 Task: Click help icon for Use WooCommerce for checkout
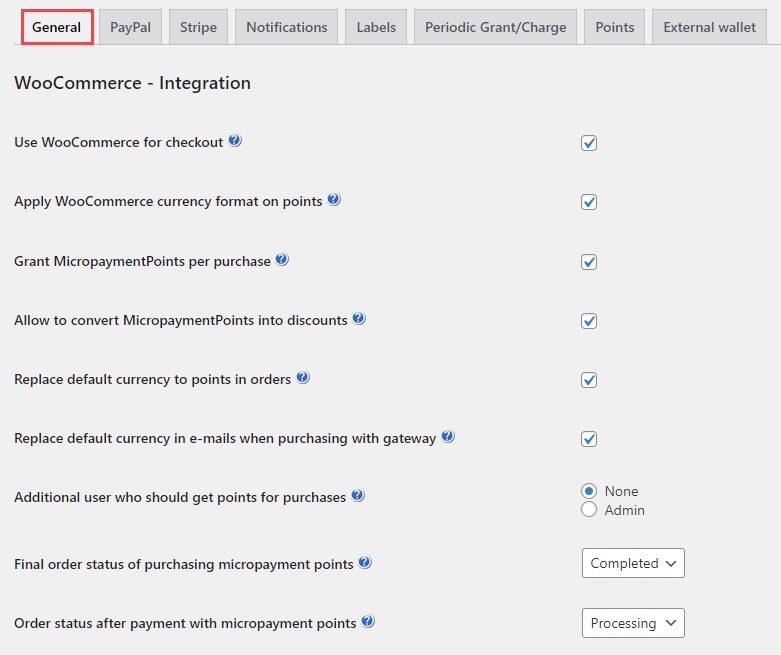click(235, 140)
